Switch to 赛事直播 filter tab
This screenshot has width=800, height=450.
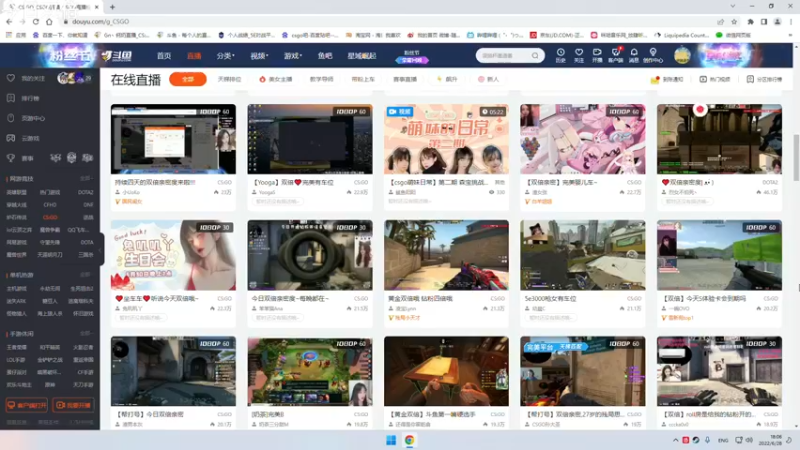tap(405, 79)
